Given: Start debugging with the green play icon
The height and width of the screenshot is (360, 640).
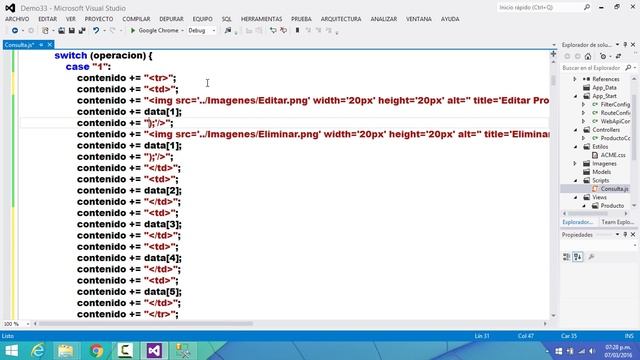Looking at the screenshot, I should 133,31.
